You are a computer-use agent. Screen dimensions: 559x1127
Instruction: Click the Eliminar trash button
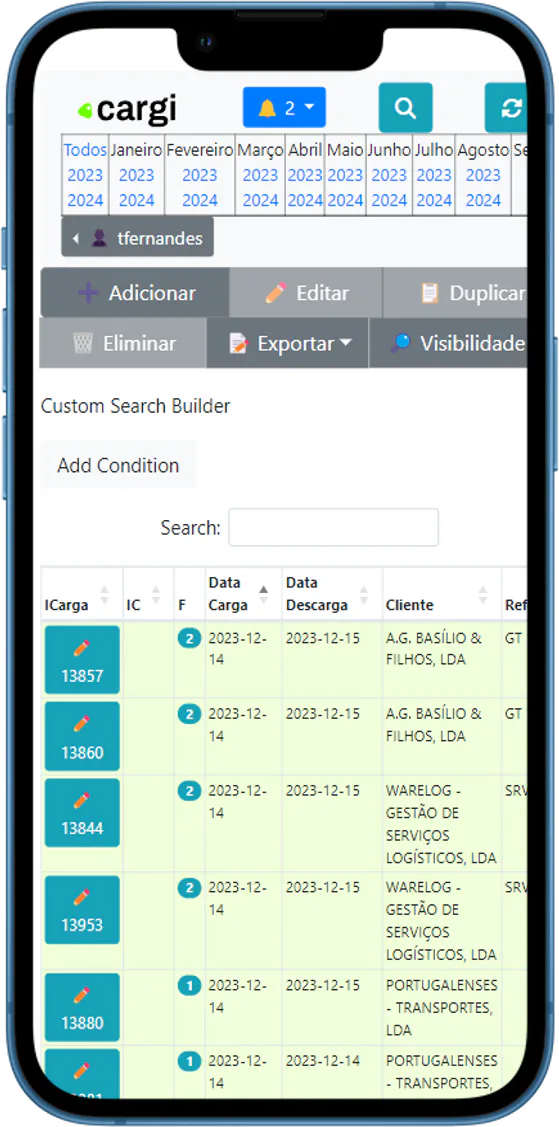(x=124, y=344)
